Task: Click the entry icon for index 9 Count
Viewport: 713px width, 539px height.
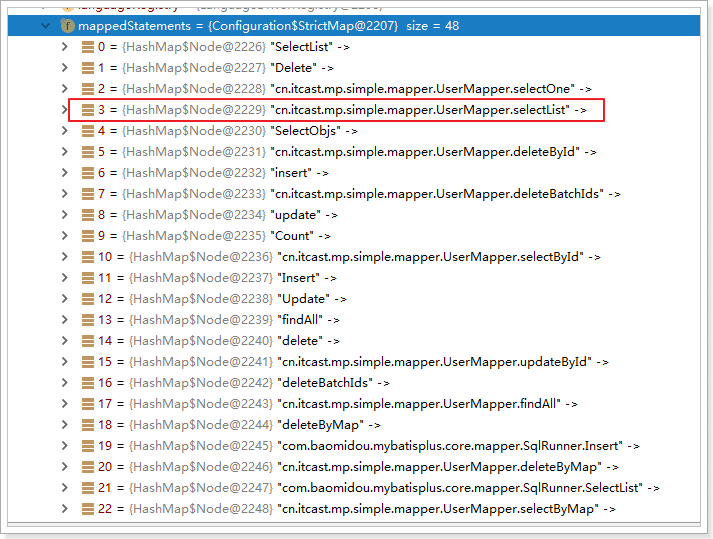Action: [88, 236]
